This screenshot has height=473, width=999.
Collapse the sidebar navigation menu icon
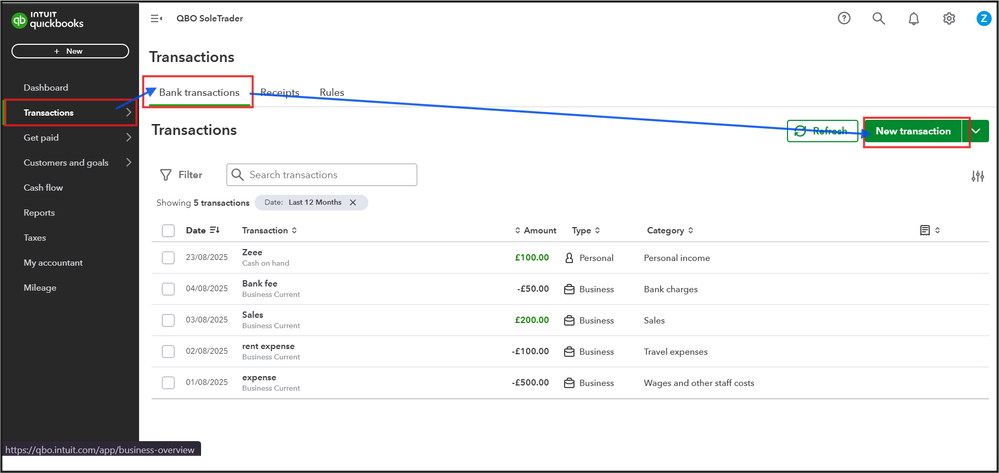tap(156, 18)
